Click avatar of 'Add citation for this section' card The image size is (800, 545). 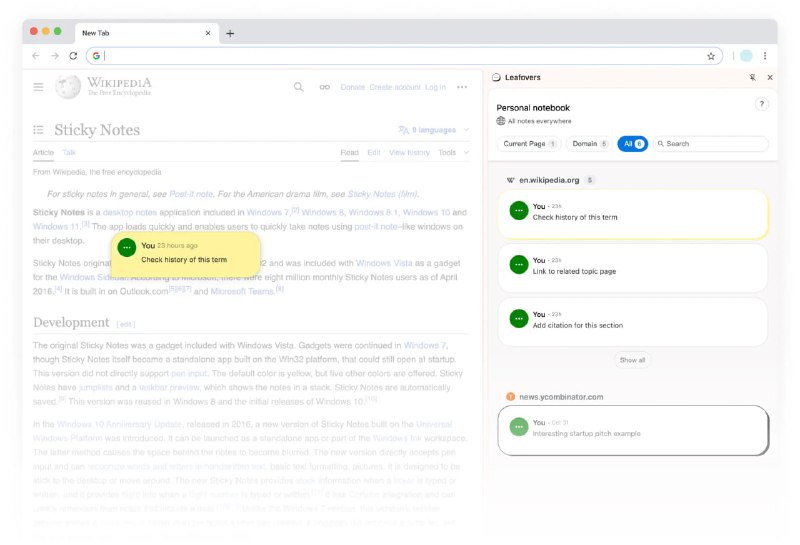(519, 318)
